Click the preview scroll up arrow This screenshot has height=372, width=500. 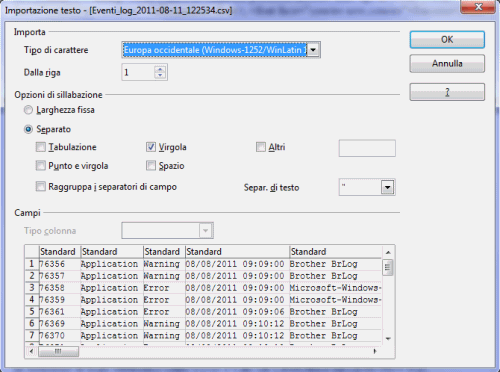coord(388,252)
